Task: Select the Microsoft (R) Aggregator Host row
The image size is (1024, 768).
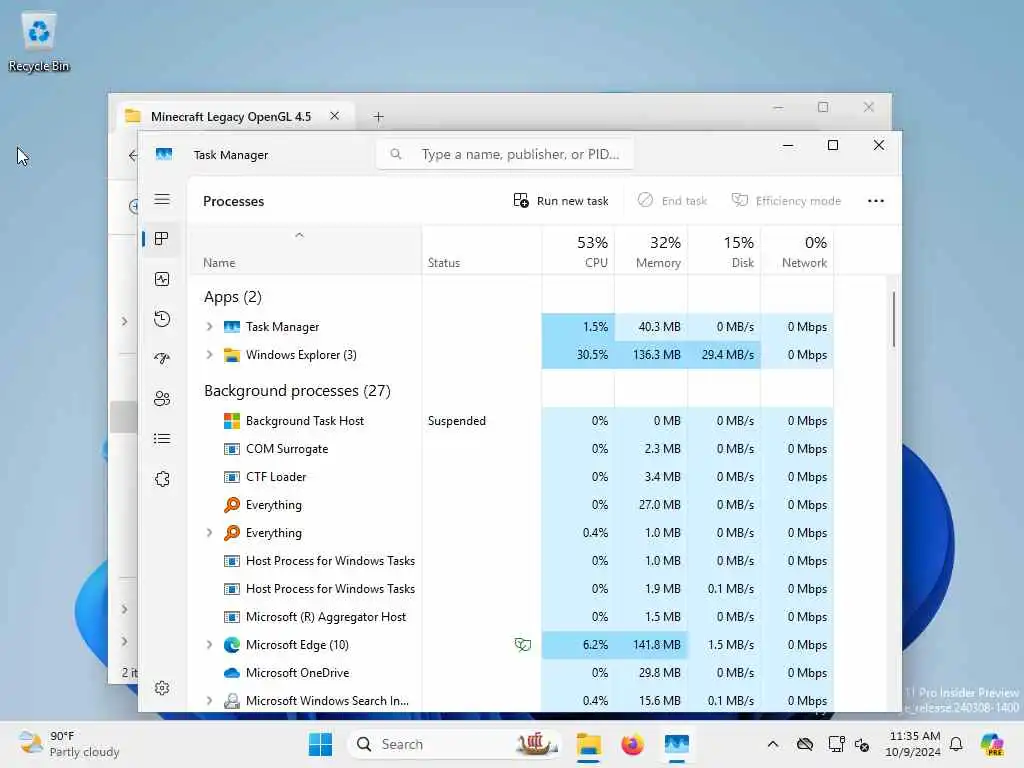Action: click(x=511, y=617)
